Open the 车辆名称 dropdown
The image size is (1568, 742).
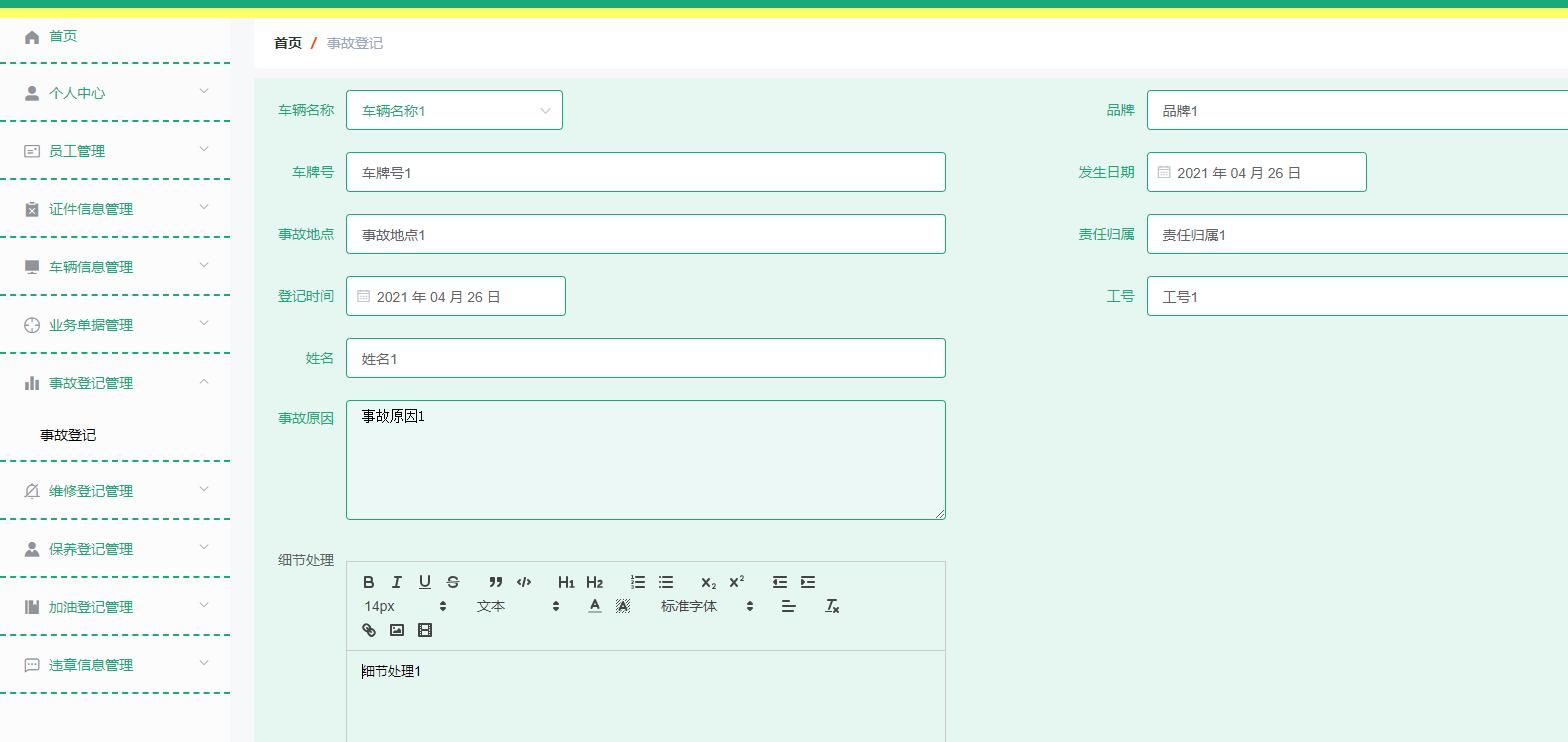[454, 110]
